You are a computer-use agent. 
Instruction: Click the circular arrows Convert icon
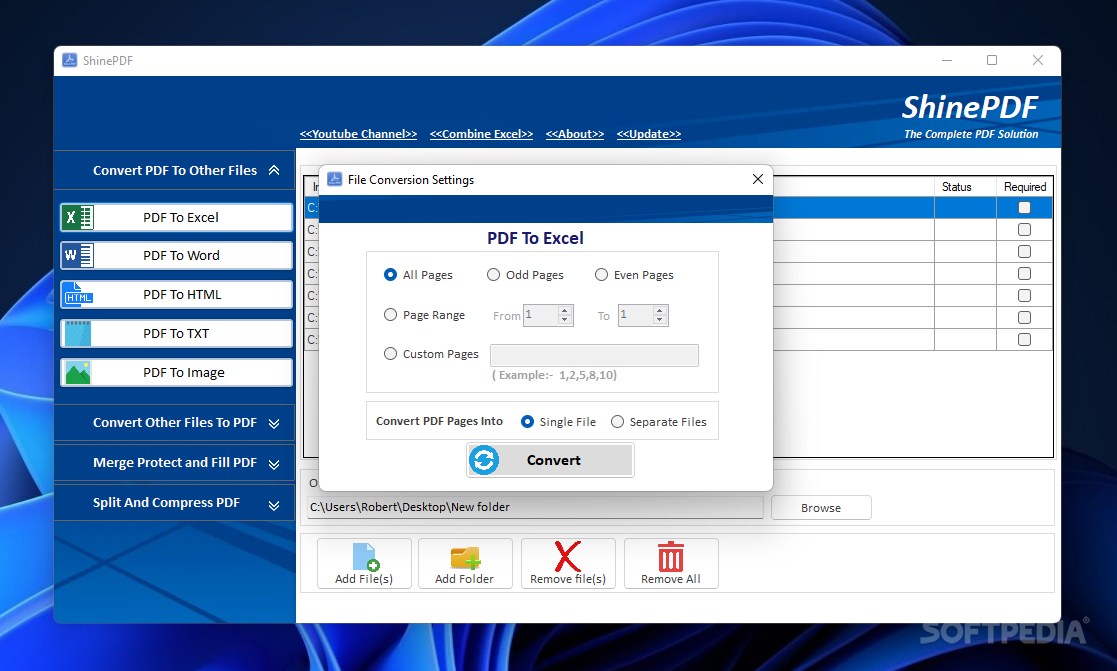[484, 460]
